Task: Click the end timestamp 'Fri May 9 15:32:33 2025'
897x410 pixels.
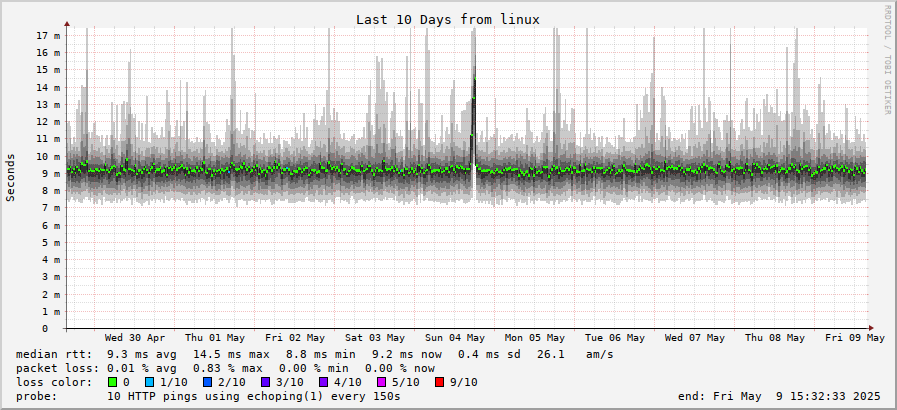Action: [x=797, y=396]
